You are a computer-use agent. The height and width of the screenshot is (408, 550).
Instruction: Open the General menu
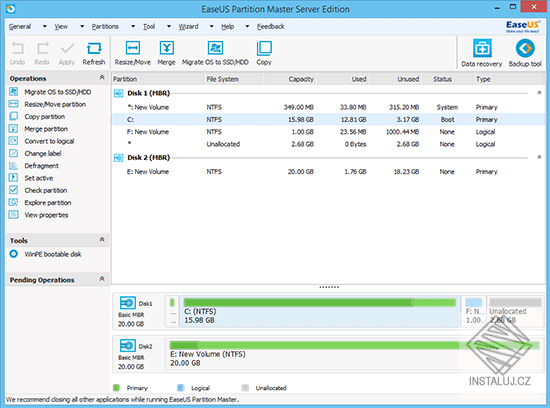tap(20, 26)
